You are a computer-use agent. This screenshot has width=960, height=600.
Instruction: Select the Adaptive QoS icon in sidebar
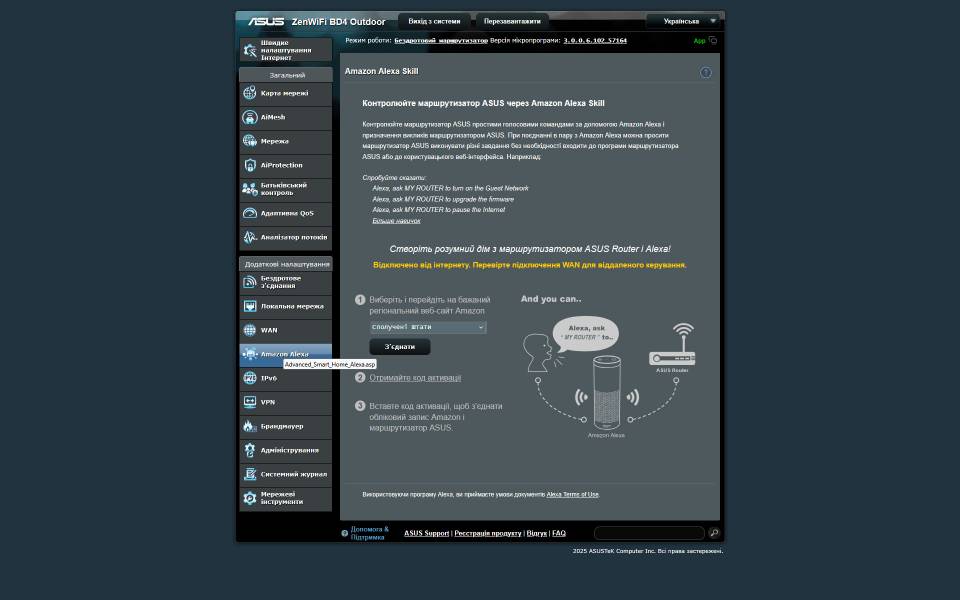250,213
